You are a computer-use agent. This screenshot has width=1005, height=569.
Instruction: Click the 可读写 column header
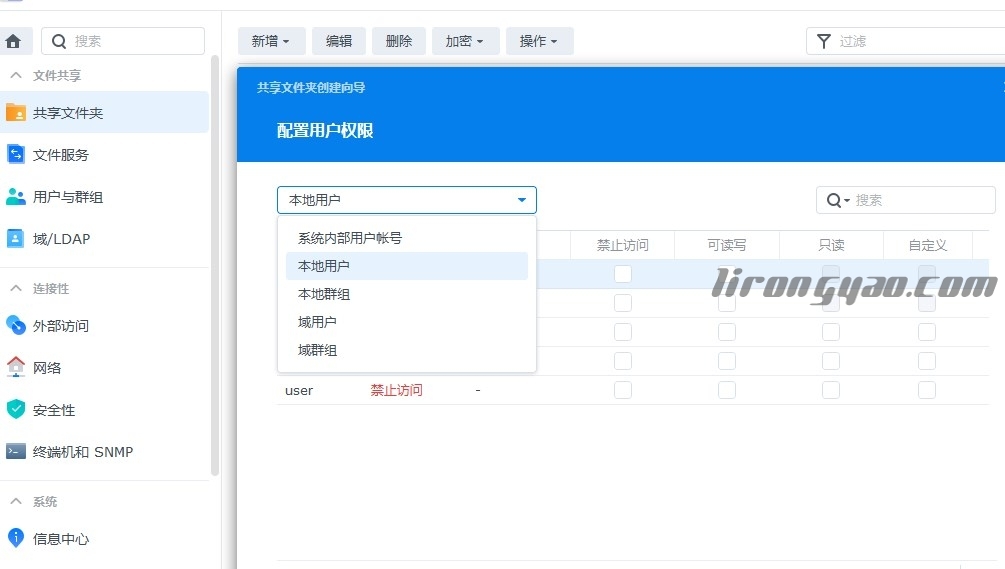pyautogui.click(x=727, y=245)
